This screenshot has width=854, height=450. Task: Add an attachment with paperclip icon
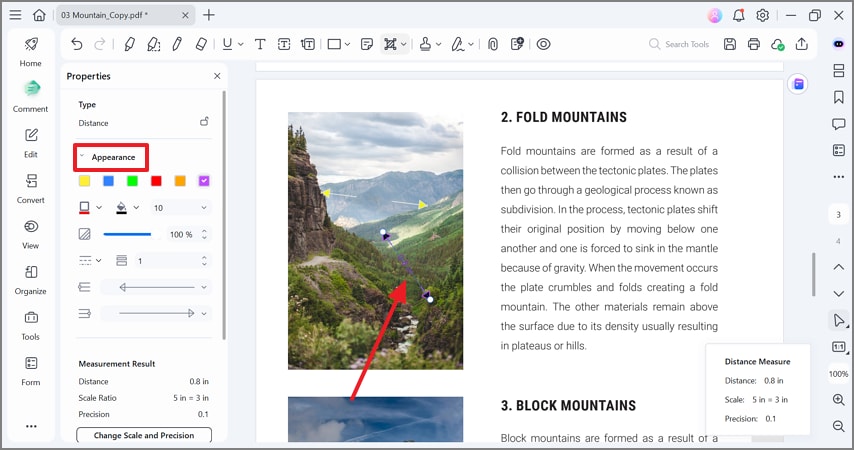click(493, 44)
